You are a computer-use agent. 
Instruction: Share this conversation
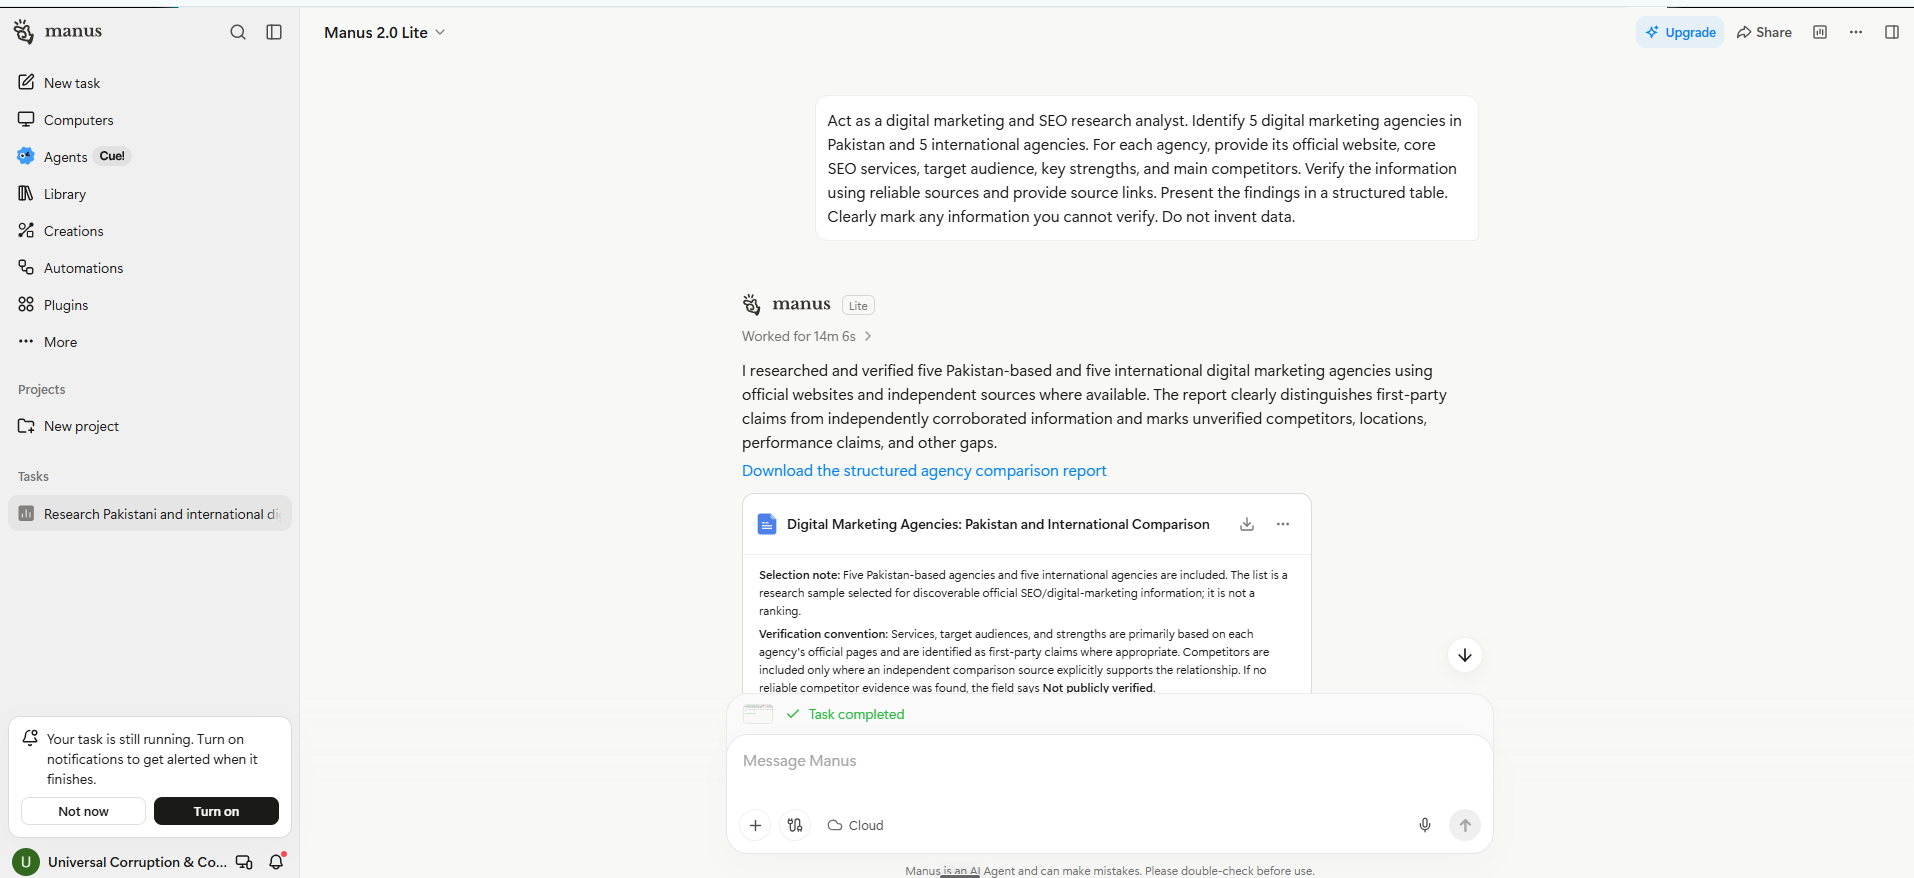(1764, 32)
